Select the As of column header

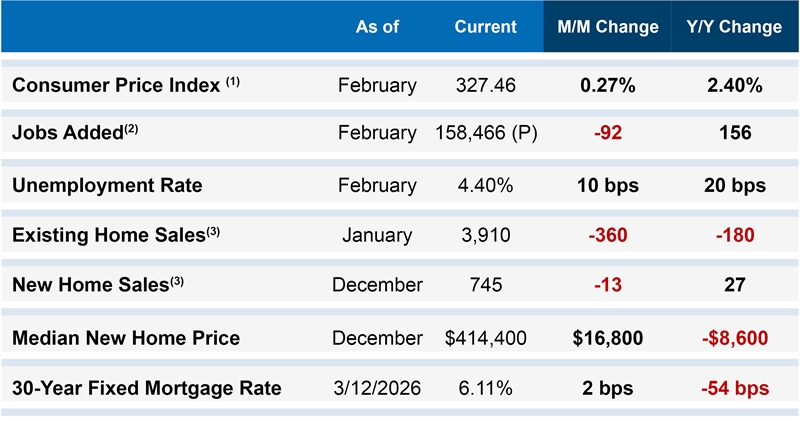click(377, 27)
